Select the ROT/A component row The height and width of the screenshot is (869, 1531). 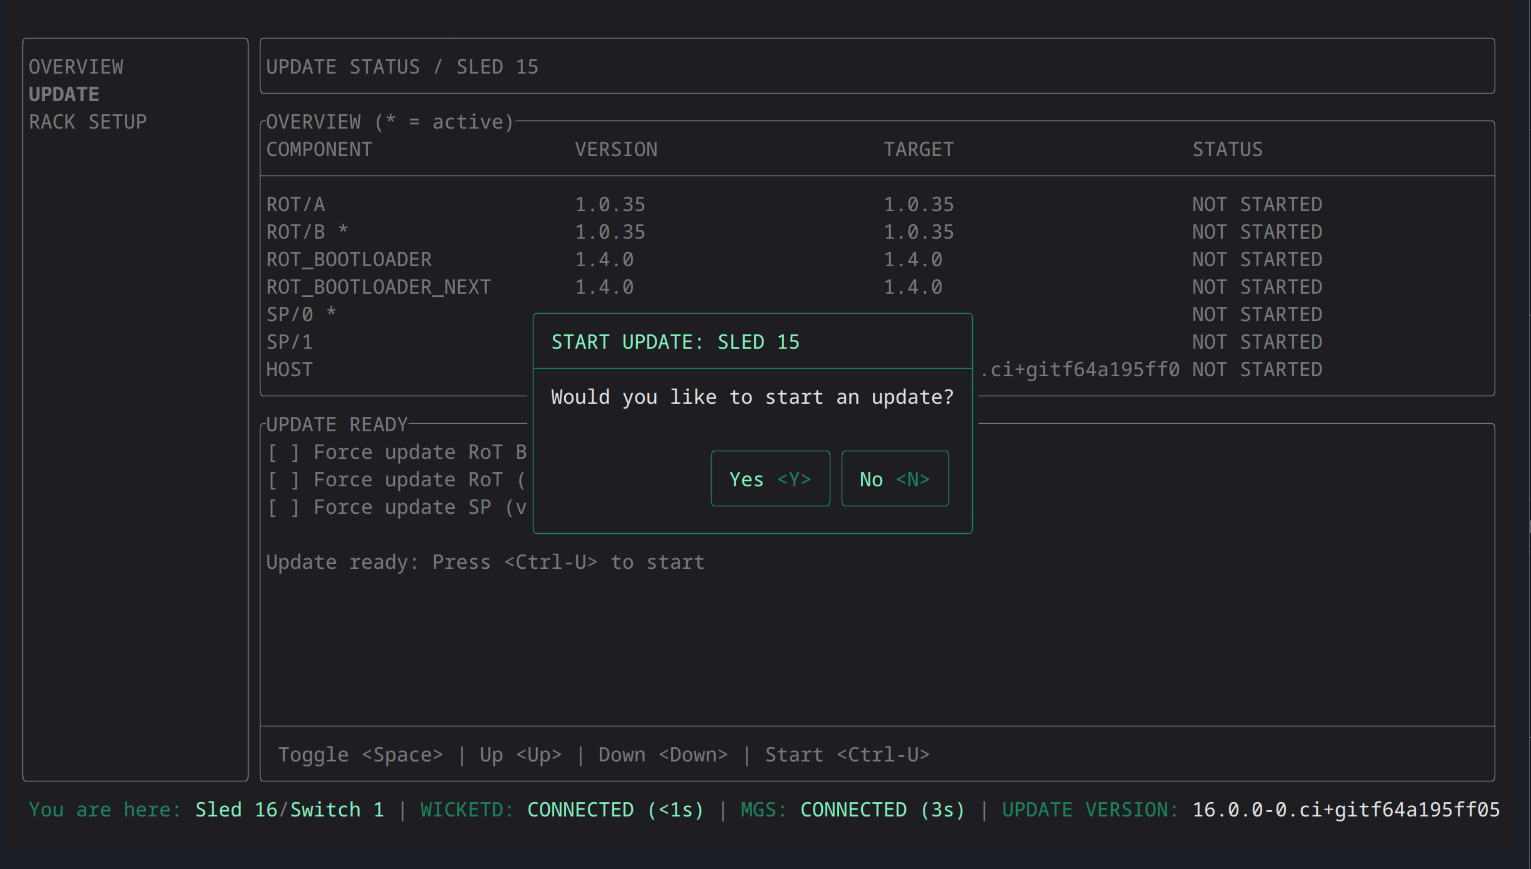877,204
